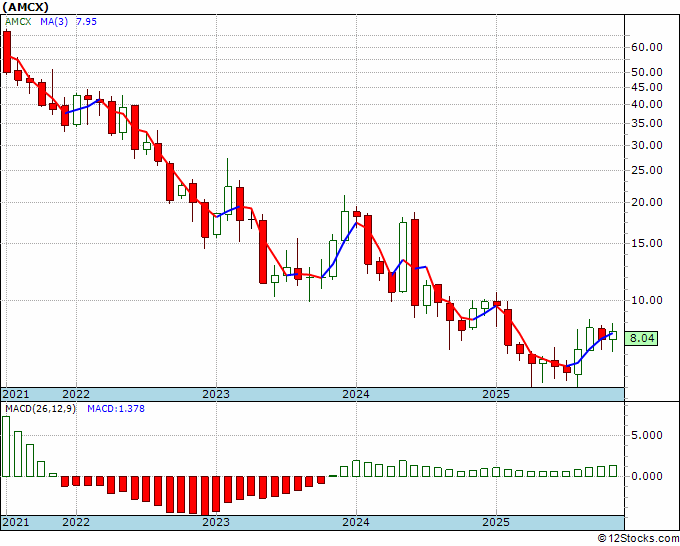This screenshot has height=546, width=680.
Task: Click the MACD(26,12,9) indicator label
Action: [40, 409]
